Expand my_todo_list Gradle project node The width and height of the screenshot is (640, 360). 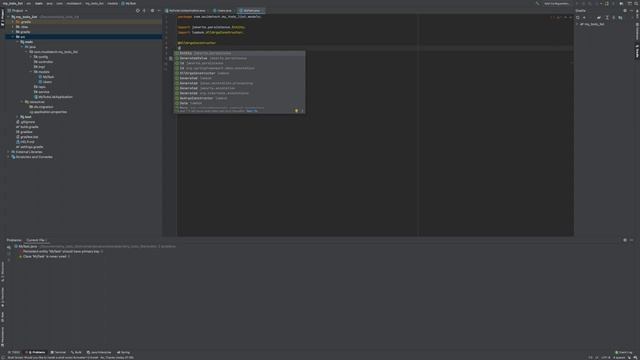(577, 24)
